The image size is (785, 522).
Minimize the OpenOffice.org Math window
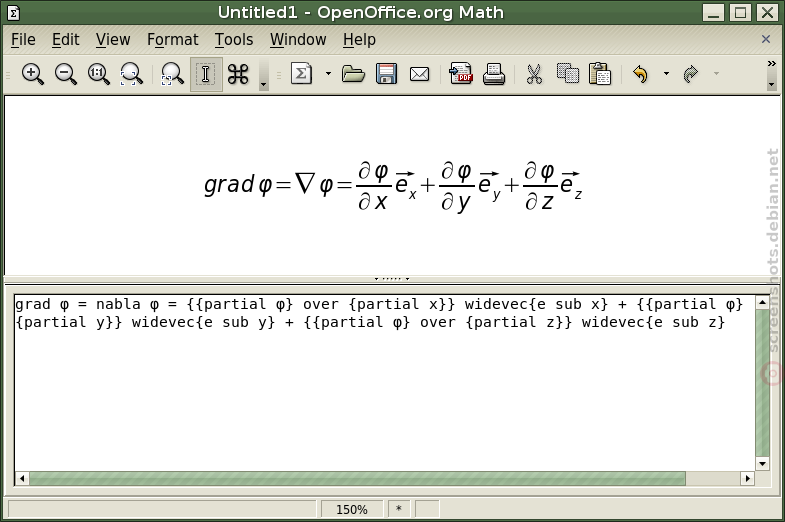click(x=713, y=12)
